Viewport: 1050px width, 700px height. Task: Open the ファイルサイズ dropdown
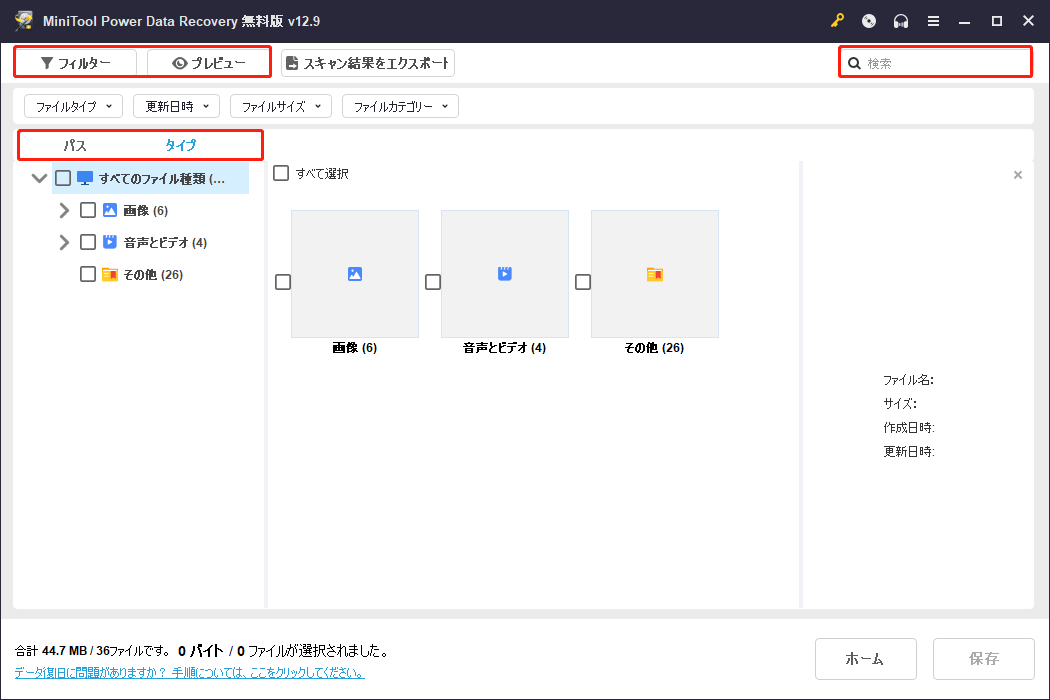[281, 106]
